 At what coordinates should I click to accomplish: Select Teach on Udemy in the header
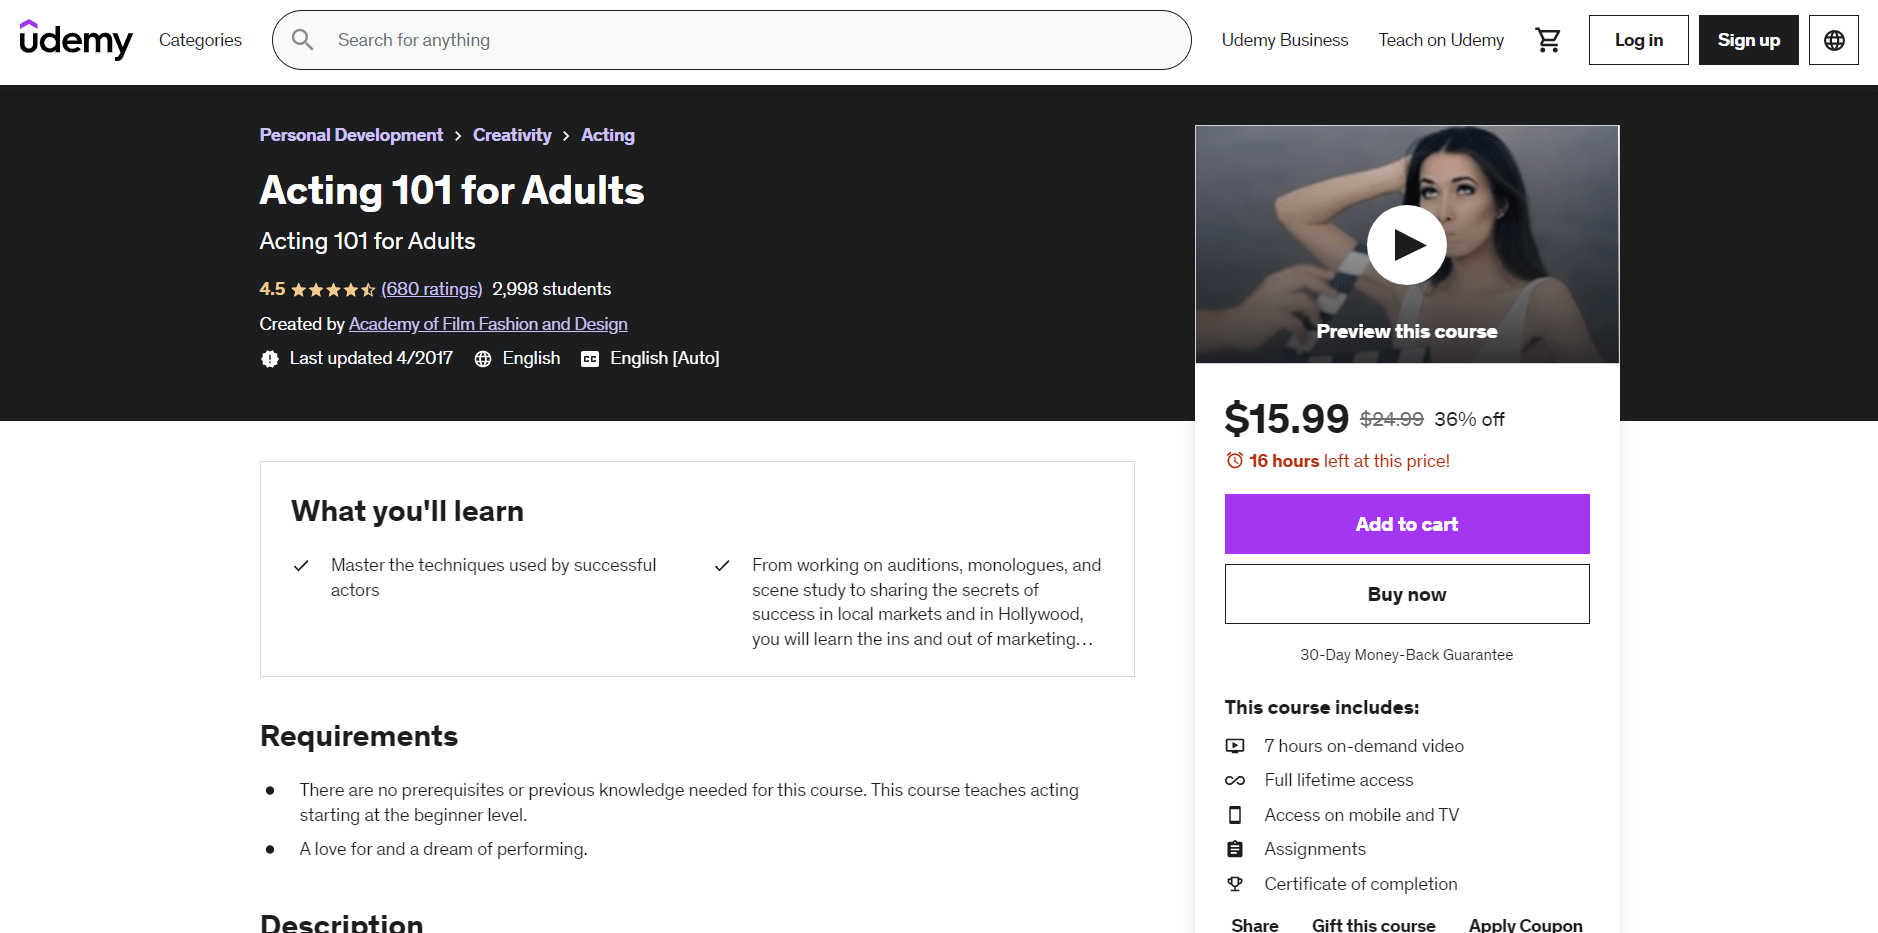tap(1440, 40)
